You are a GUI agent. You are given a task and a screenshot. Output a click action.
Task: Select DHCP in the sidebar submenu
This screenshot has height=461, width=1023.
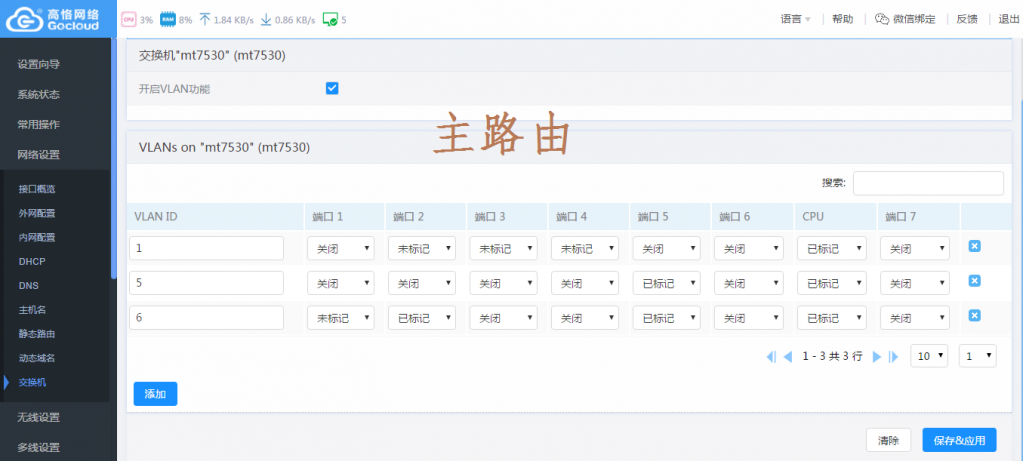point(32,261)
